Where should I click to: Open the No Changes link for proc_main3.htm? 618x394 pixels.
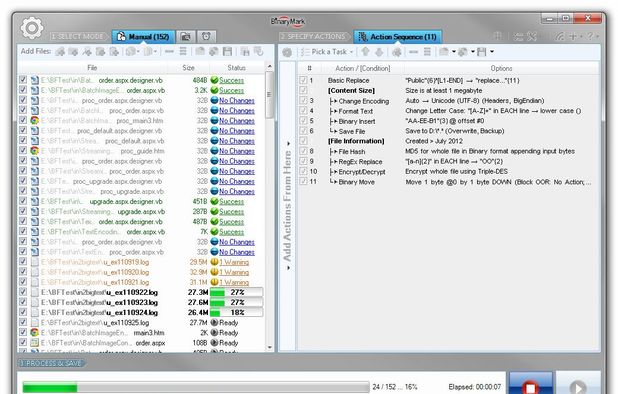[237, 121]
